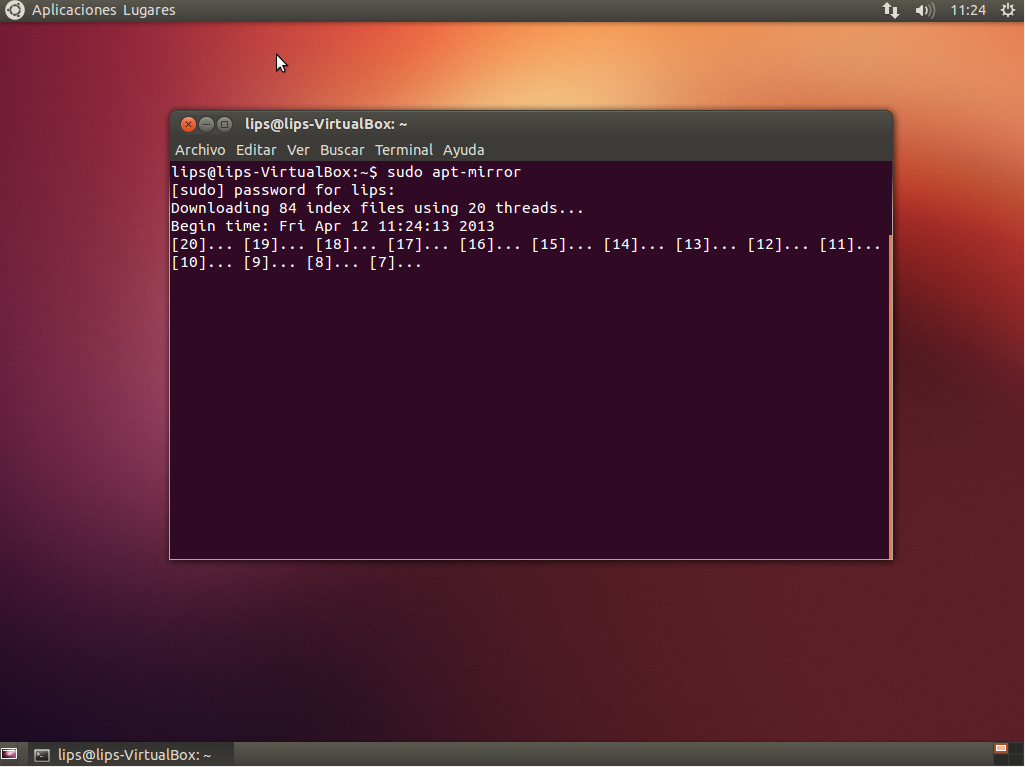This screenshot has width=1025, height=767.
Task: Click the show desktop icon in bottom panel
Action: click(x=10, y=755)
